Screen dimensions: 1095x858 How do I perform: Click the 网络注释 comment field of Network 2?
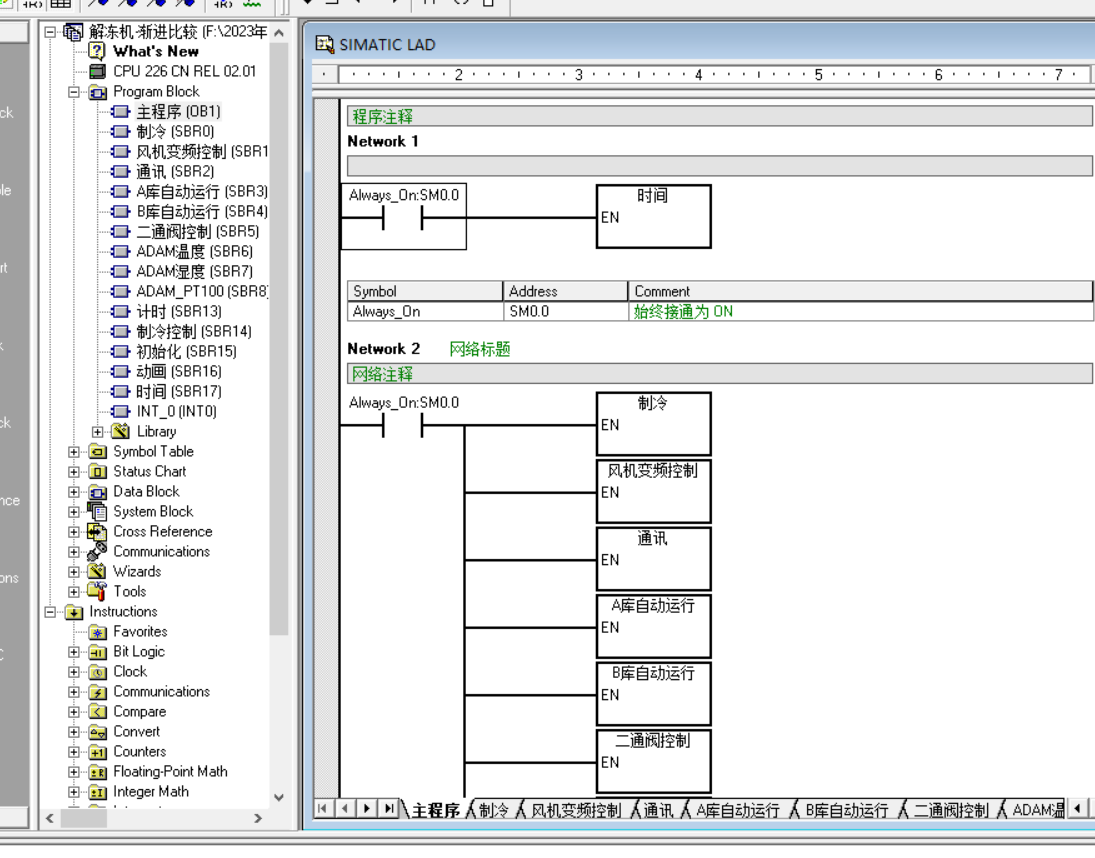(x=720, y=374)
